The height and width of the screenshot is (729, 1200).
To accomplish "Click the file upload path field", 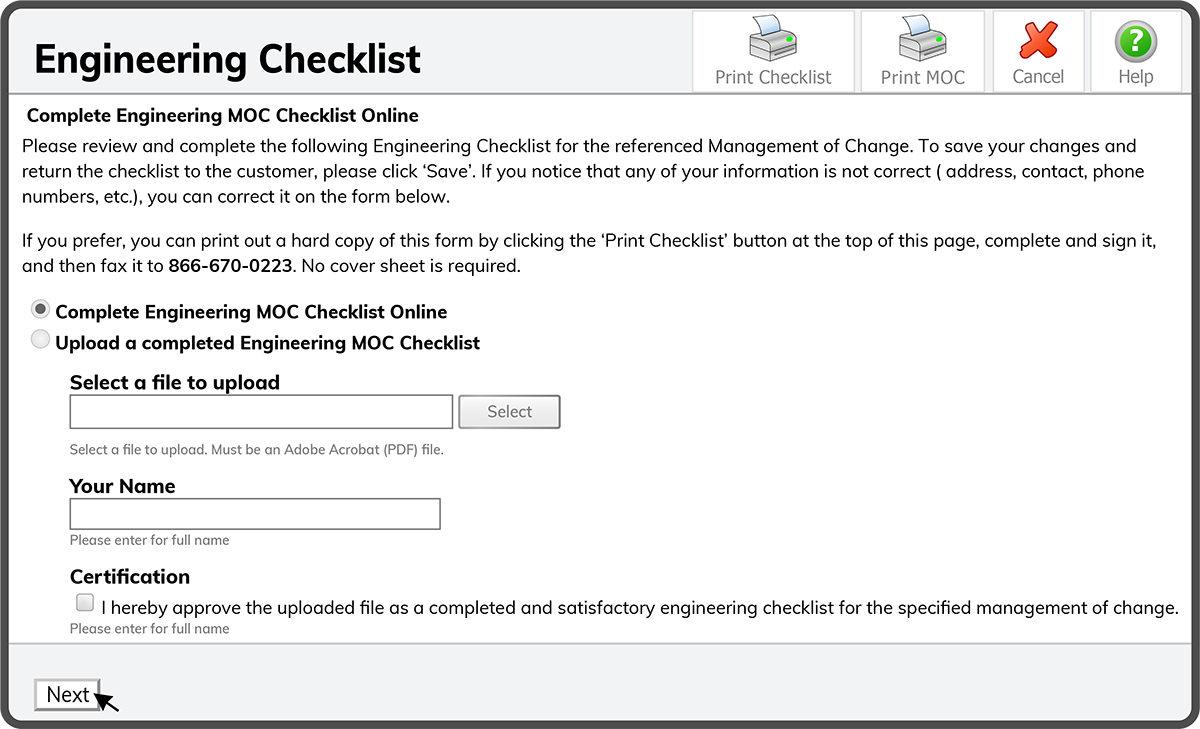I will (x=260, y=411).
